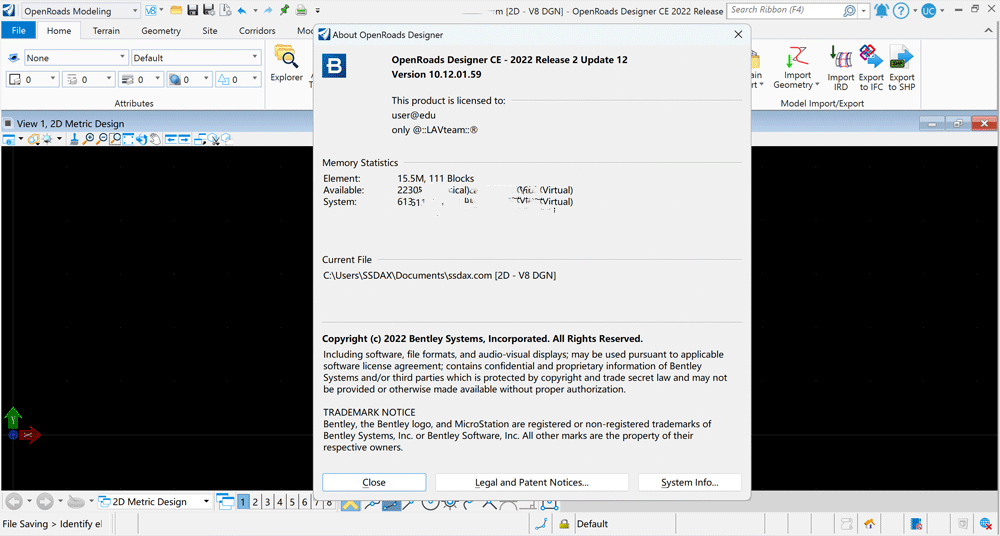Screen dimensions: 1000x536
Task: Click the Rotate View icon in View 1
Action: (141, 139)
